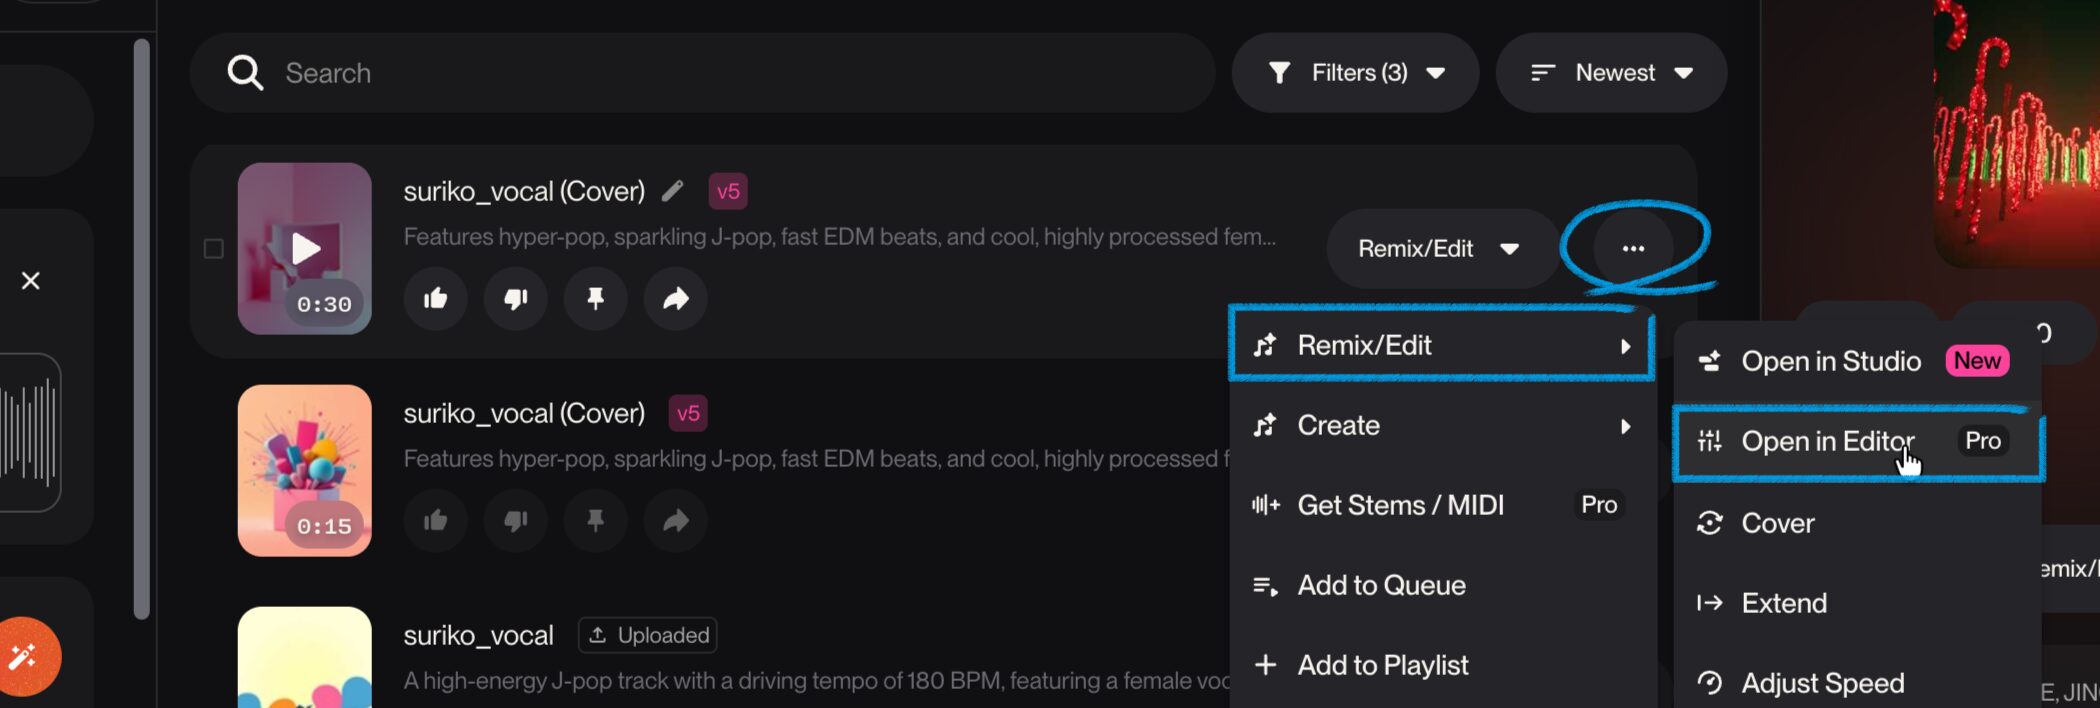Open the three-dot more options menu
The height and width of the screenshot is (708, 2100).
(x=1633, y=249)
